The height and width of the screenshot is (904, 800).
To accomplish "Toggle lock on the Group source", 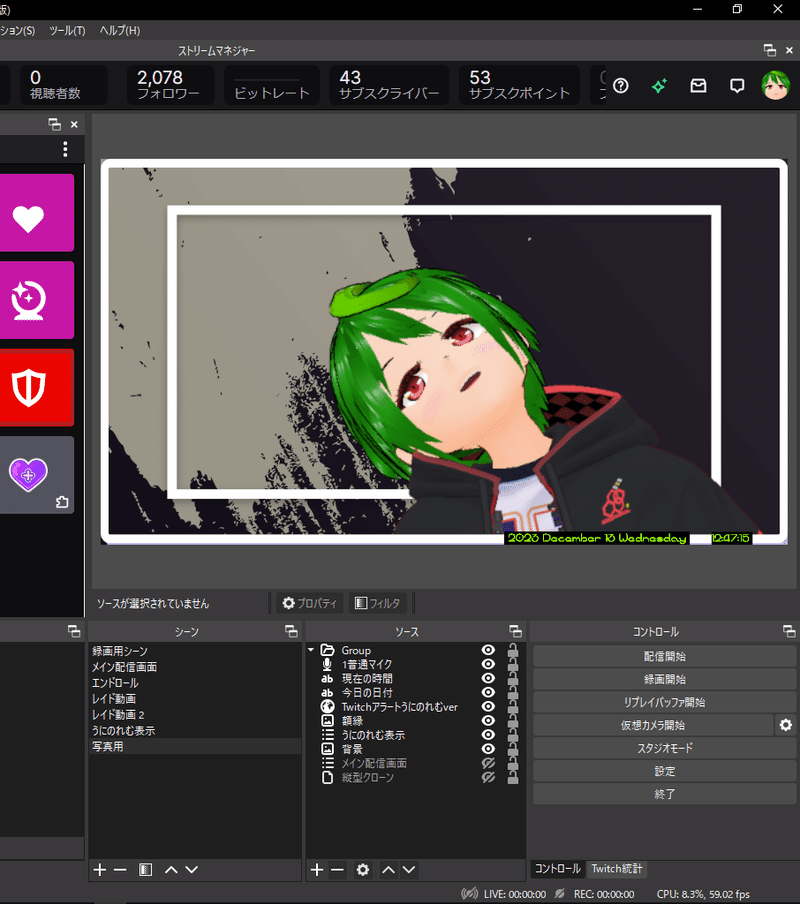I will [x=512, y=650].
